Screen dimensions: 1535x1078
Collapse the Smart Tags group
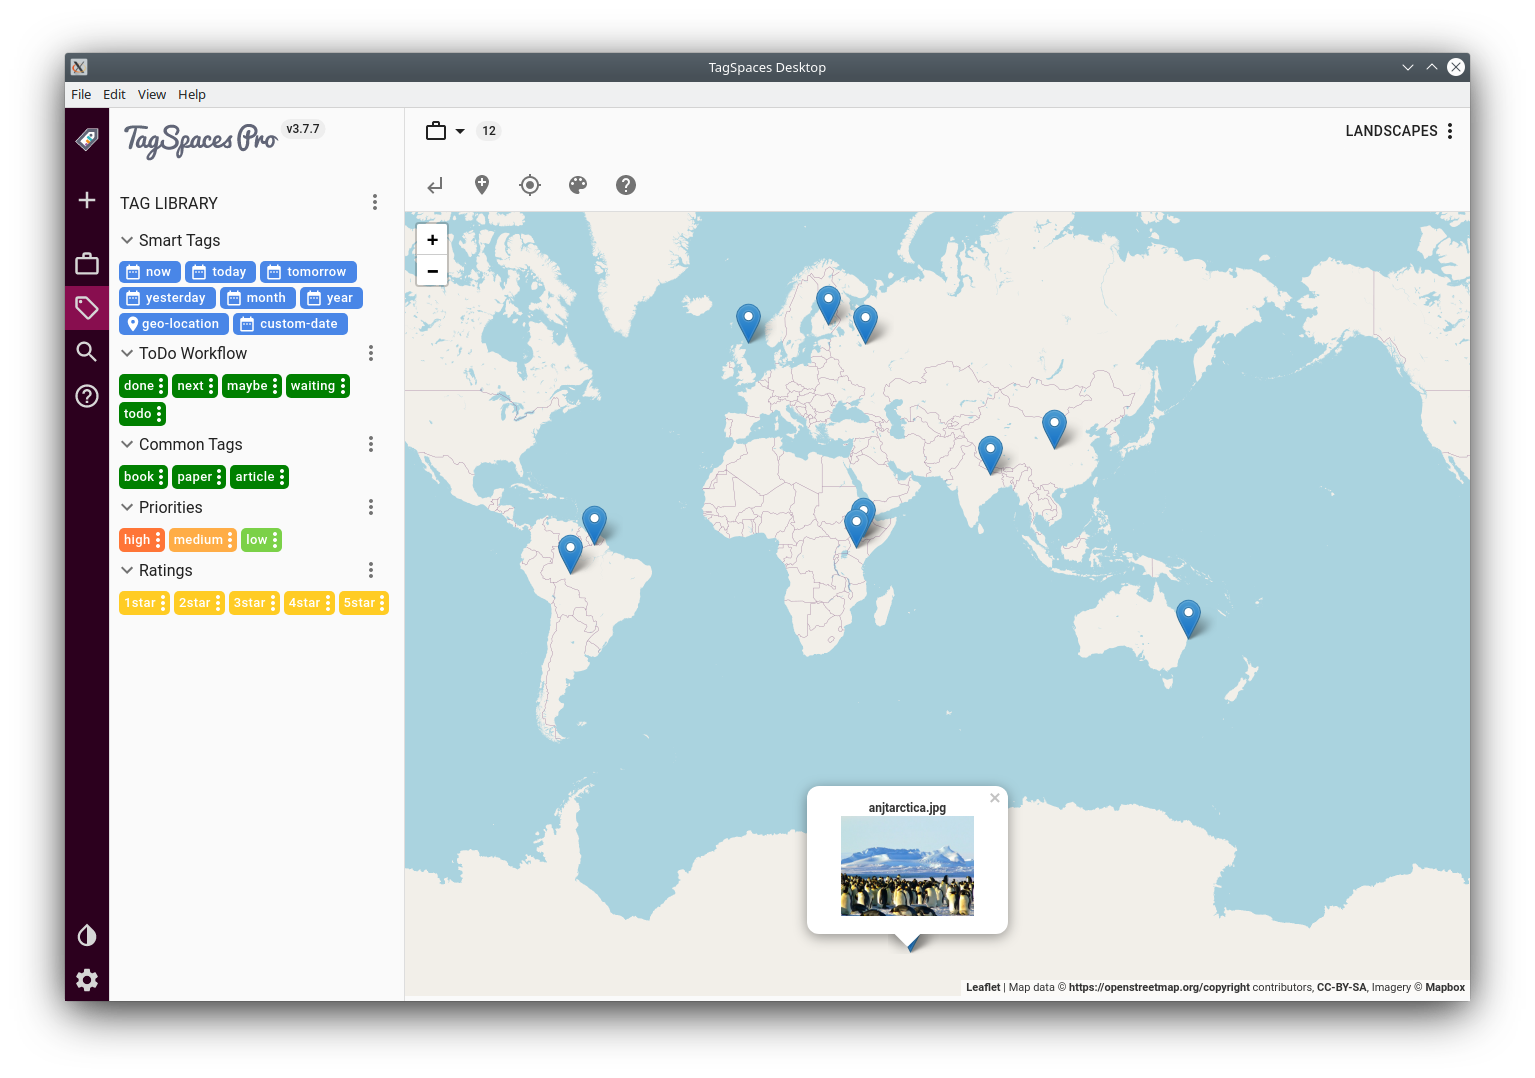[x=127, y=240]
